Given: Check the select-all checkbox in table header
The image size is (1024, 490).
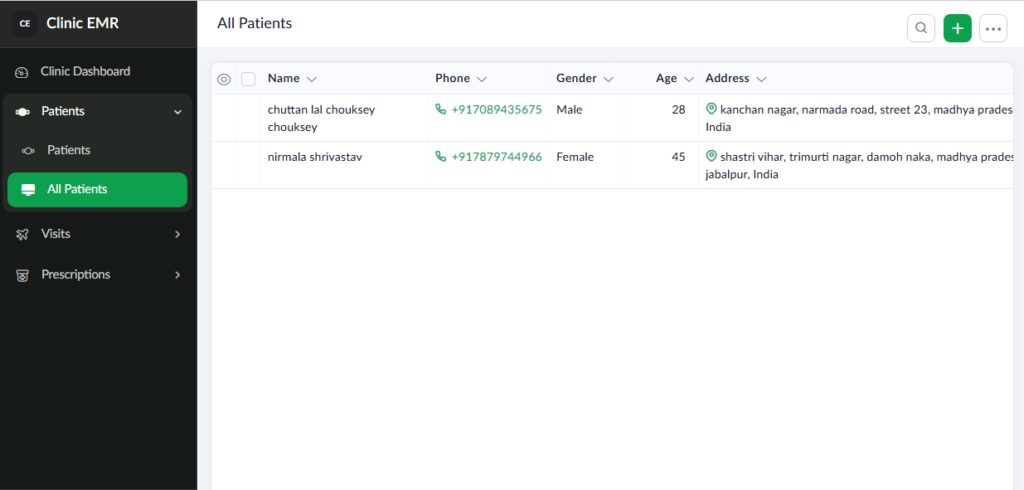Looking at the screenshot, I should 248,79.
